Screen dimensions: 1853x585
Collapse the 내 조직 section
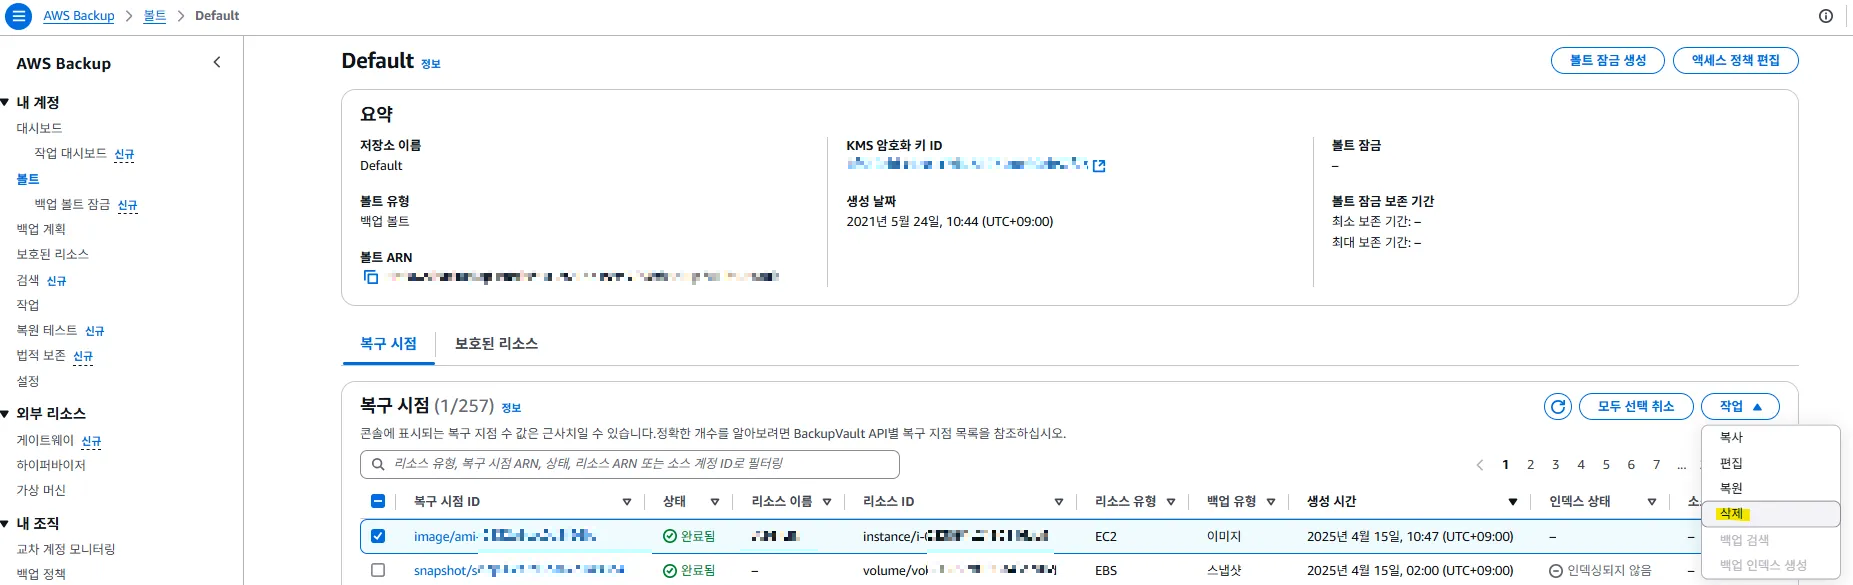tap(6, 523)
